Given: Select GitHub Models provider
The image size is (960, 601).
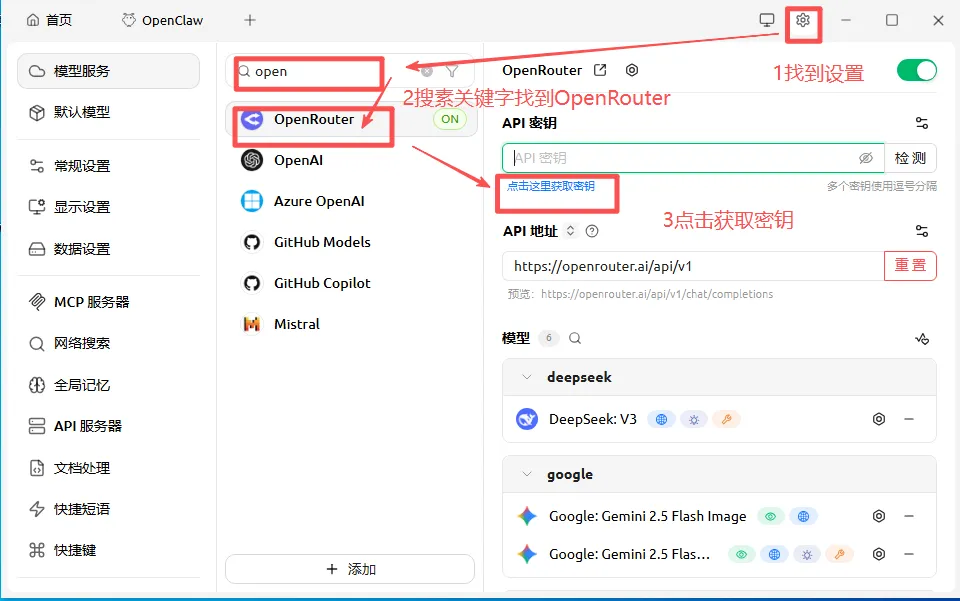Looking at the screenshot, I should 351,242.
